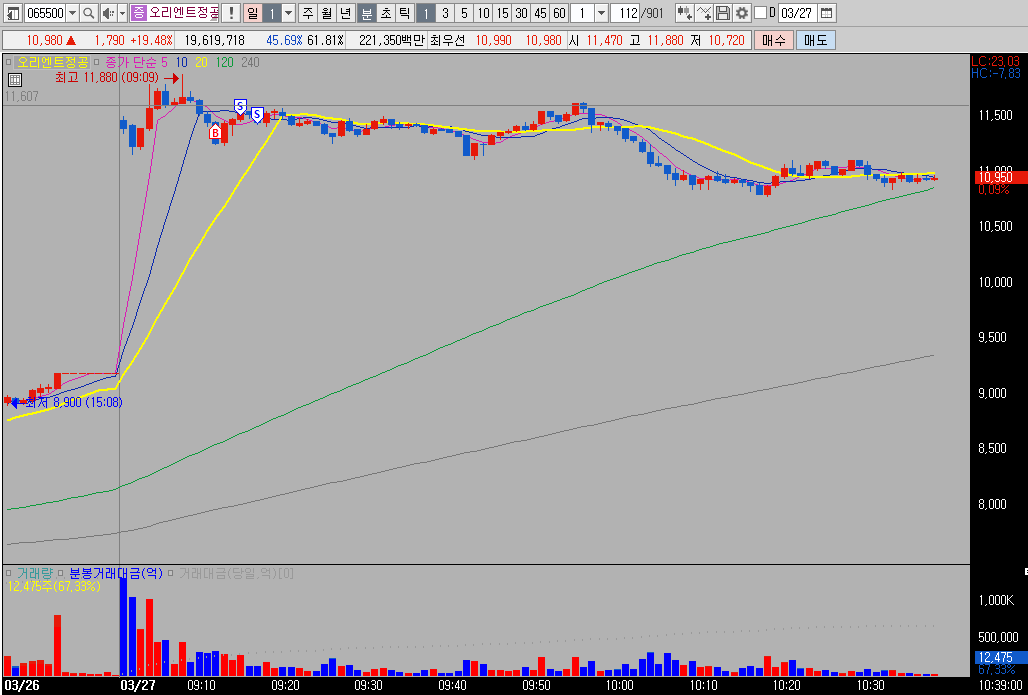Click the yellow MA 20 legend label

tap(202, 62)
